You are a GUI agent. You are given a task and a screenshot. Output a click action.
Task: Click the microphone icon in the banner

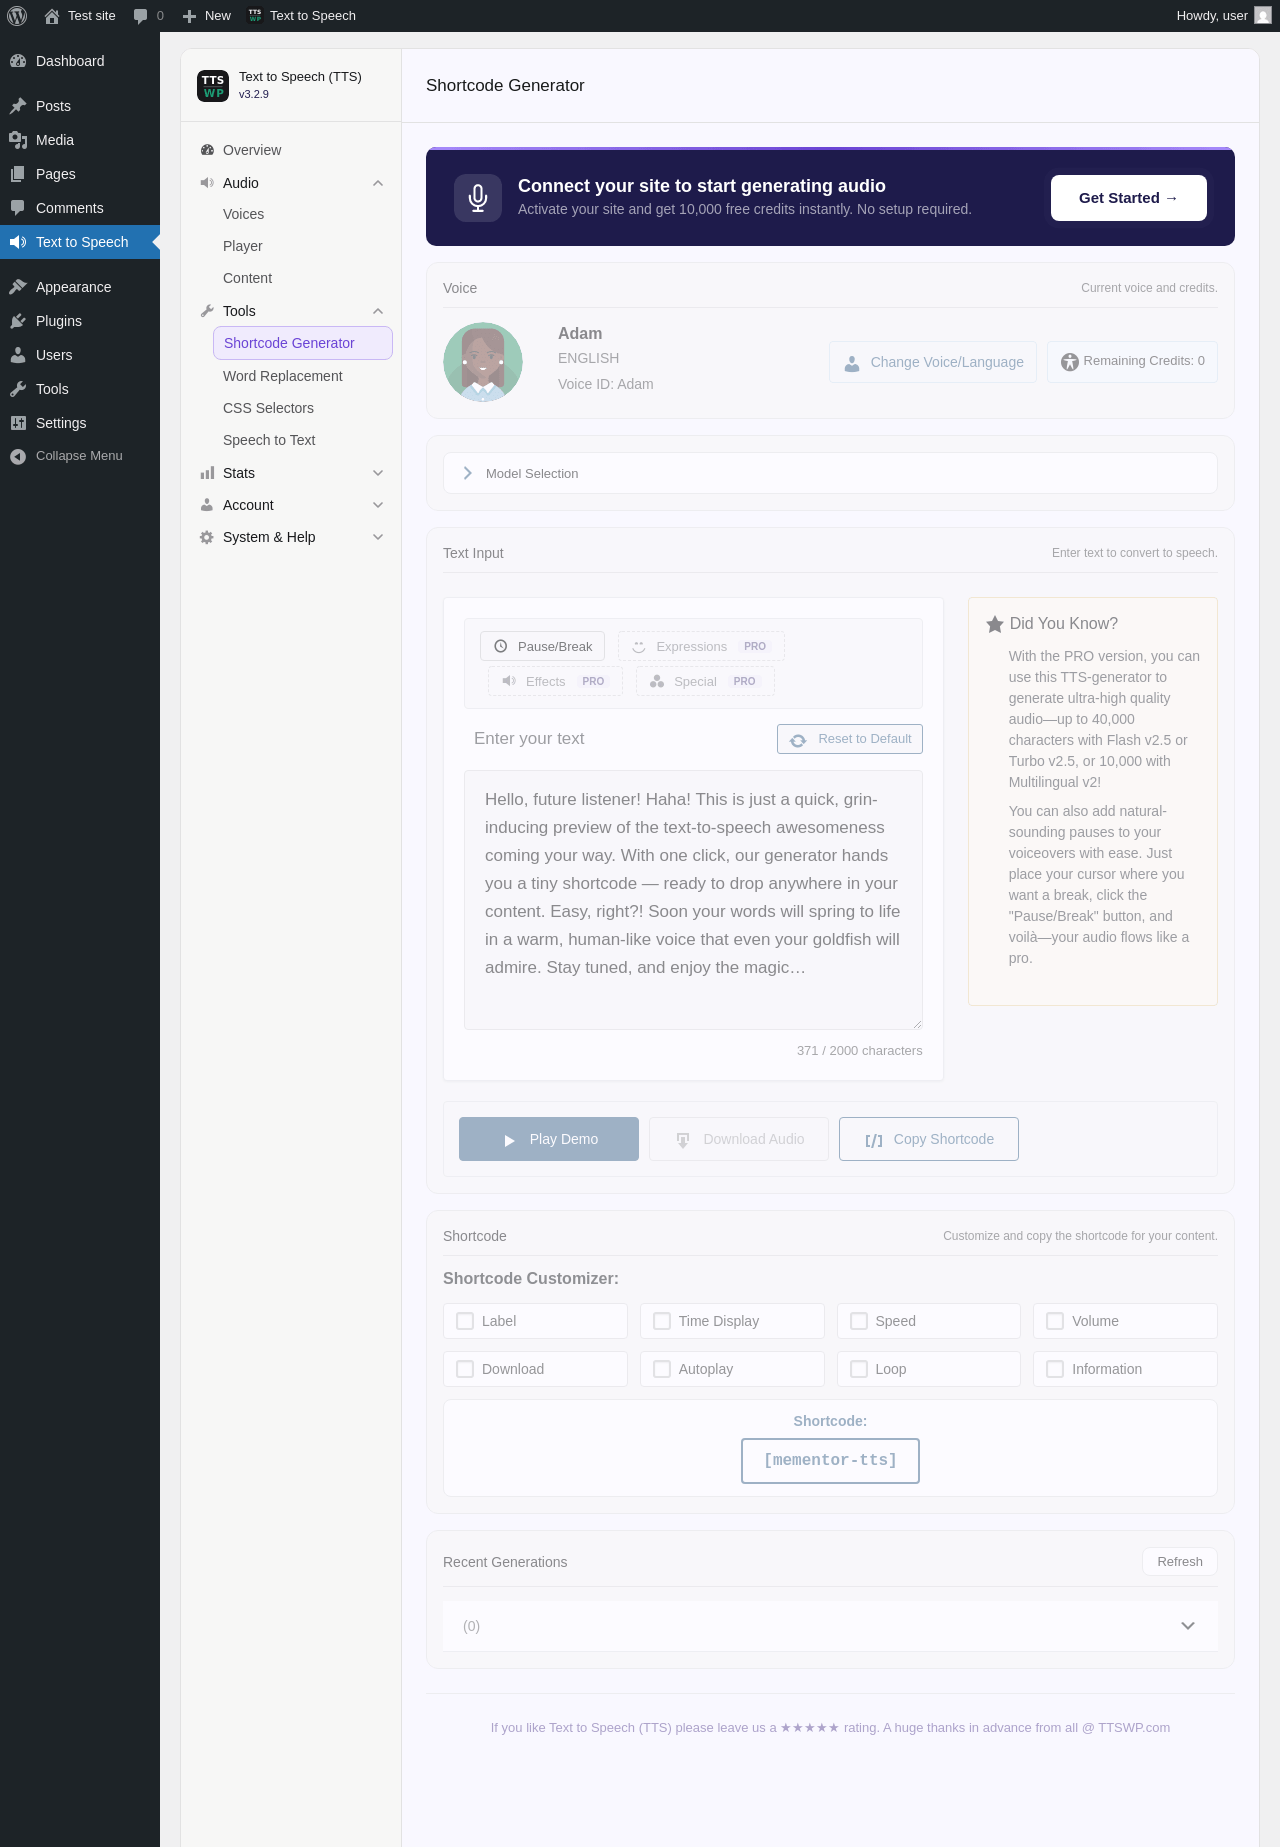[x=478, y=198]
